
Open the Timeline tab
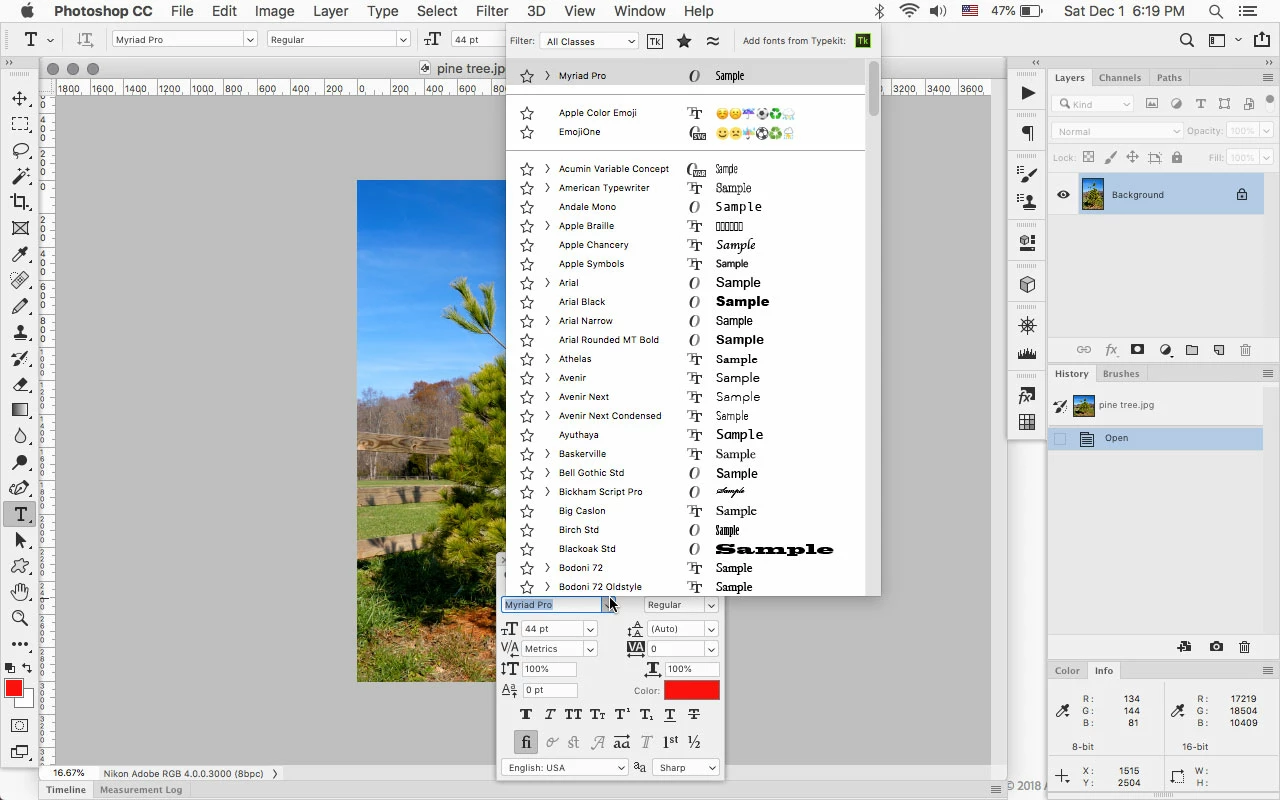tap(66, 790)
